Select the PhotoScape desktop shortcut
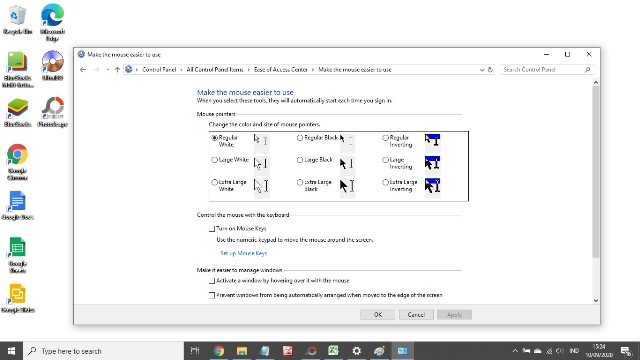 [52, 112]
